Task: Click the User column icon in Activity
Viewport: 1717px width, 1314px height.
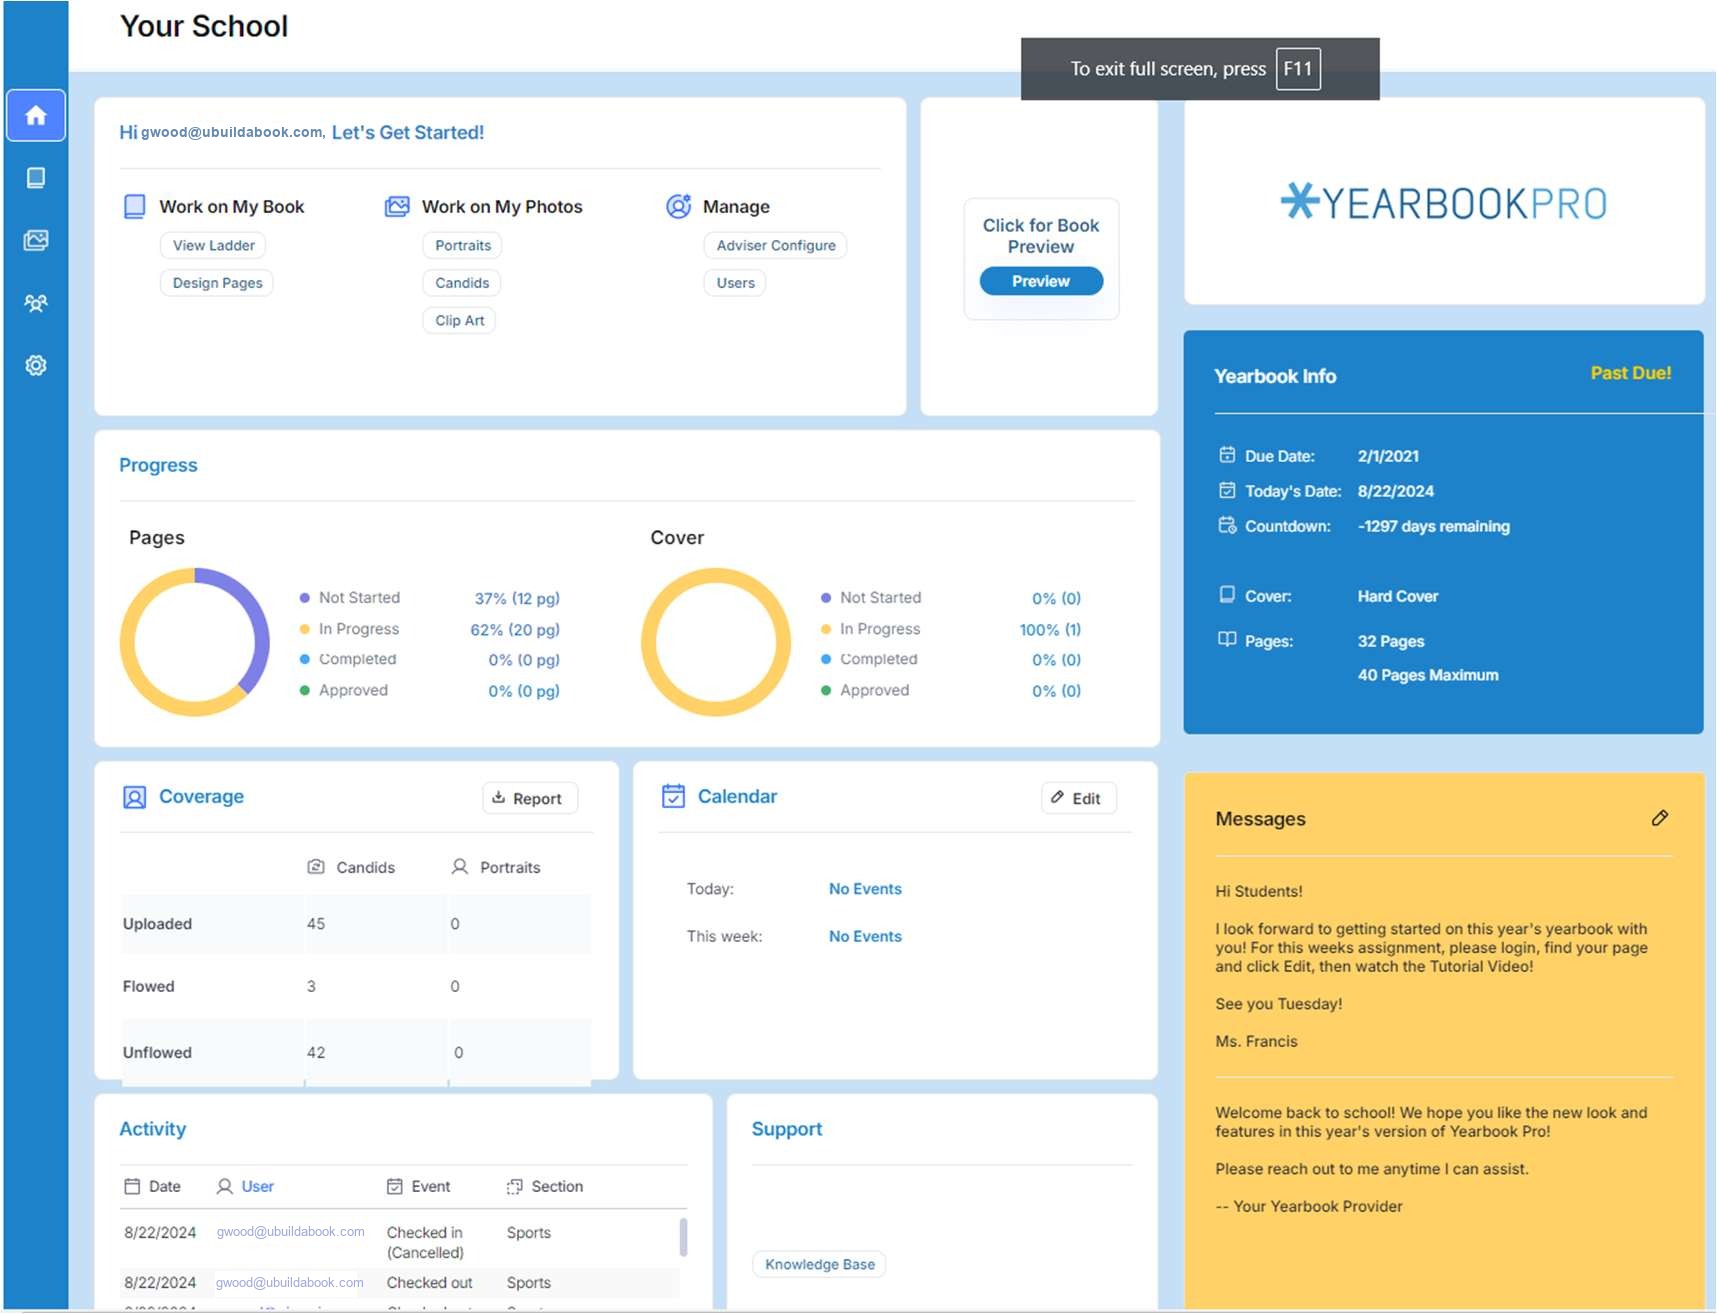Action: [x=225, y=1186]
